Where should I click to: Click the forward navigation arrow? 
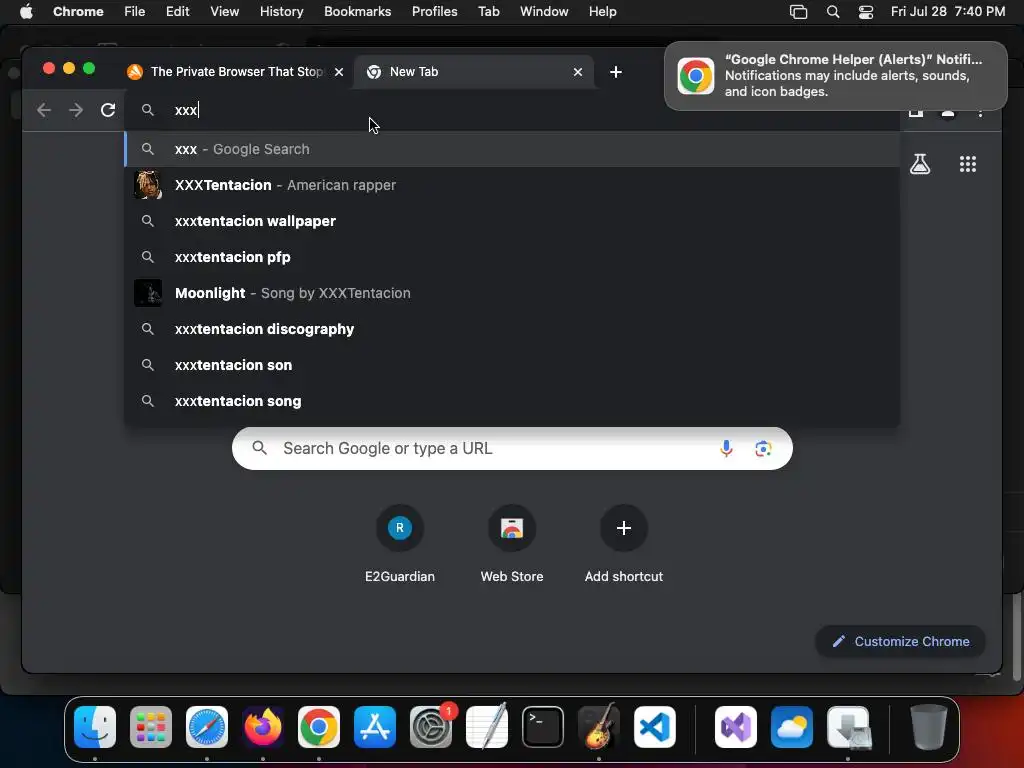pyautogui.click(x=76, y=110)
